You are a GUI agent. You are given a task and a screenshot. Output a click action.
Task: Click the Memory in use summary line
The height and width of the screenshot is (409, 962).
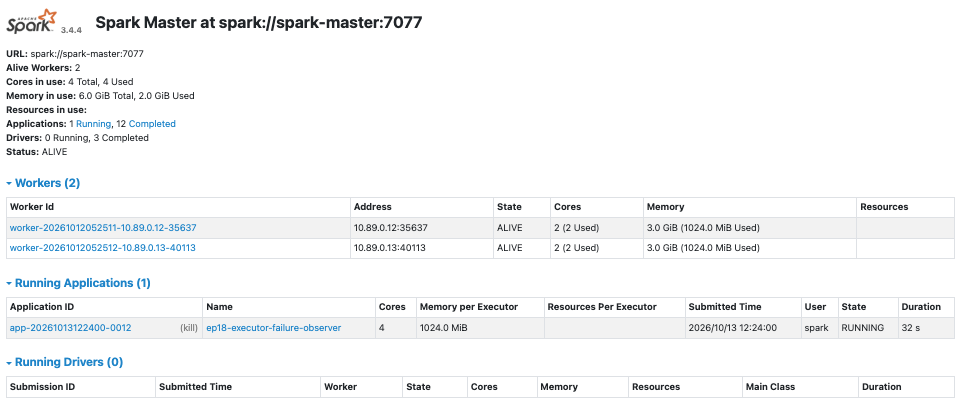[x=101, y=96]
